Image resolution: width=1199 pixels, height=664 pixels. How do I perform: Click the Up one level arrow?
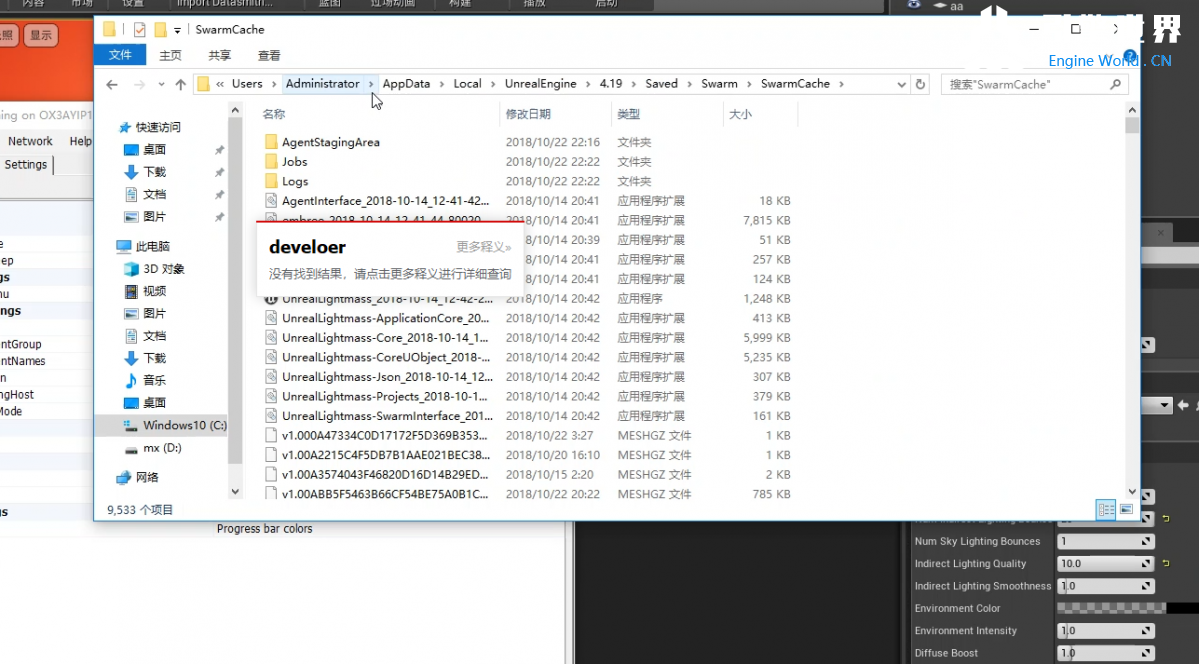pos(180,85)
